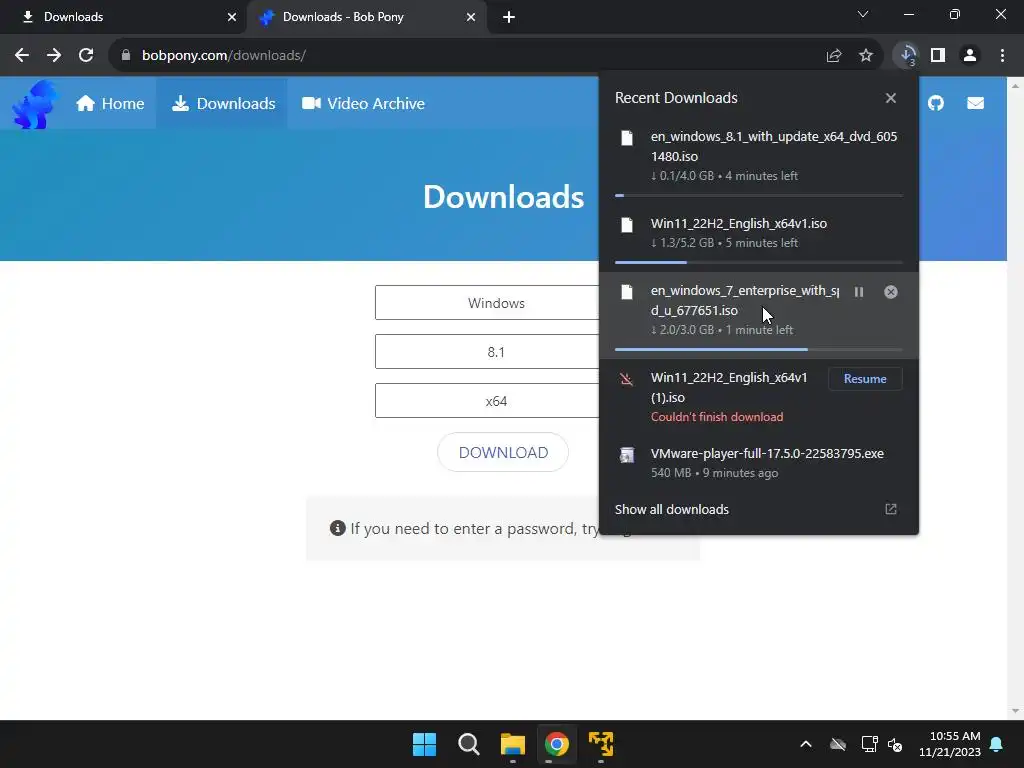Click the Chrome taskbar icon
Screen dimensions: 1024x768
556,744
